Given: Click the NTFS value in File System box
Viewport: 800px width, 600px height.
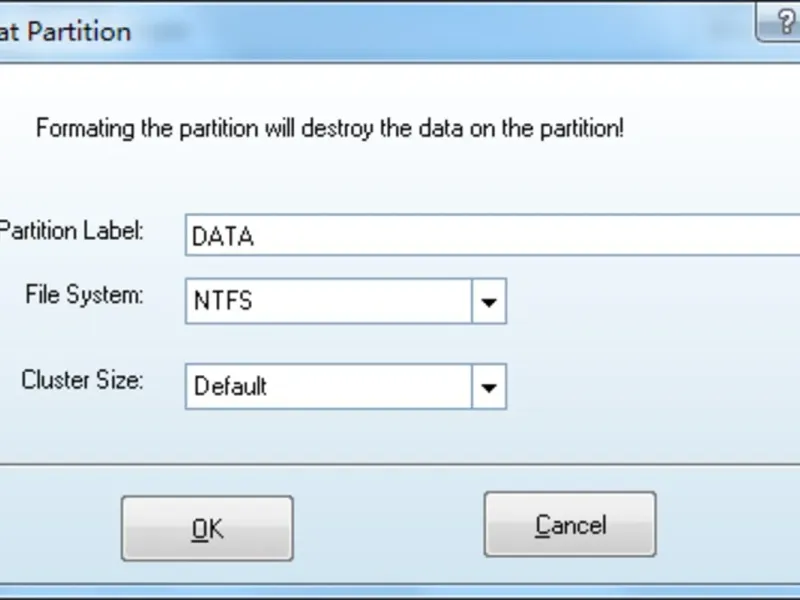Looking at the screenshot, I should point(223,301).
